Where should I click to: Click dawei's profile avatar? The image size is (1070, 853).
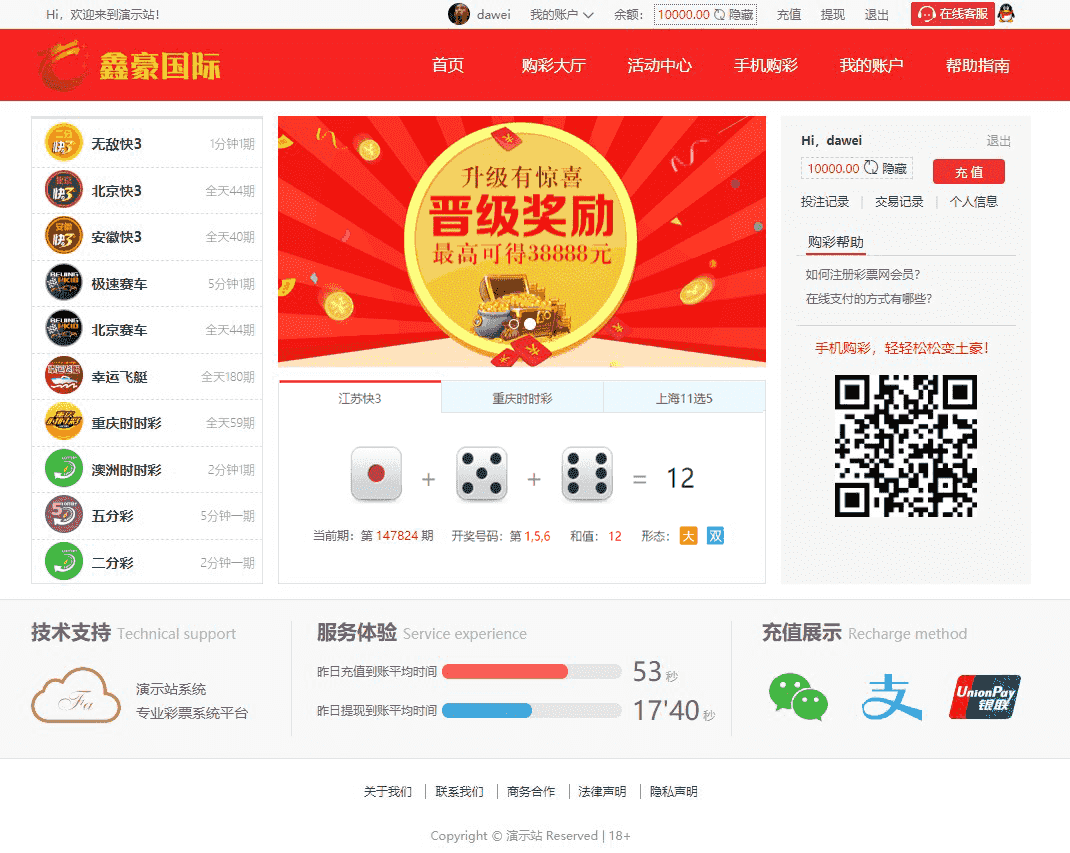coord(459,15)
